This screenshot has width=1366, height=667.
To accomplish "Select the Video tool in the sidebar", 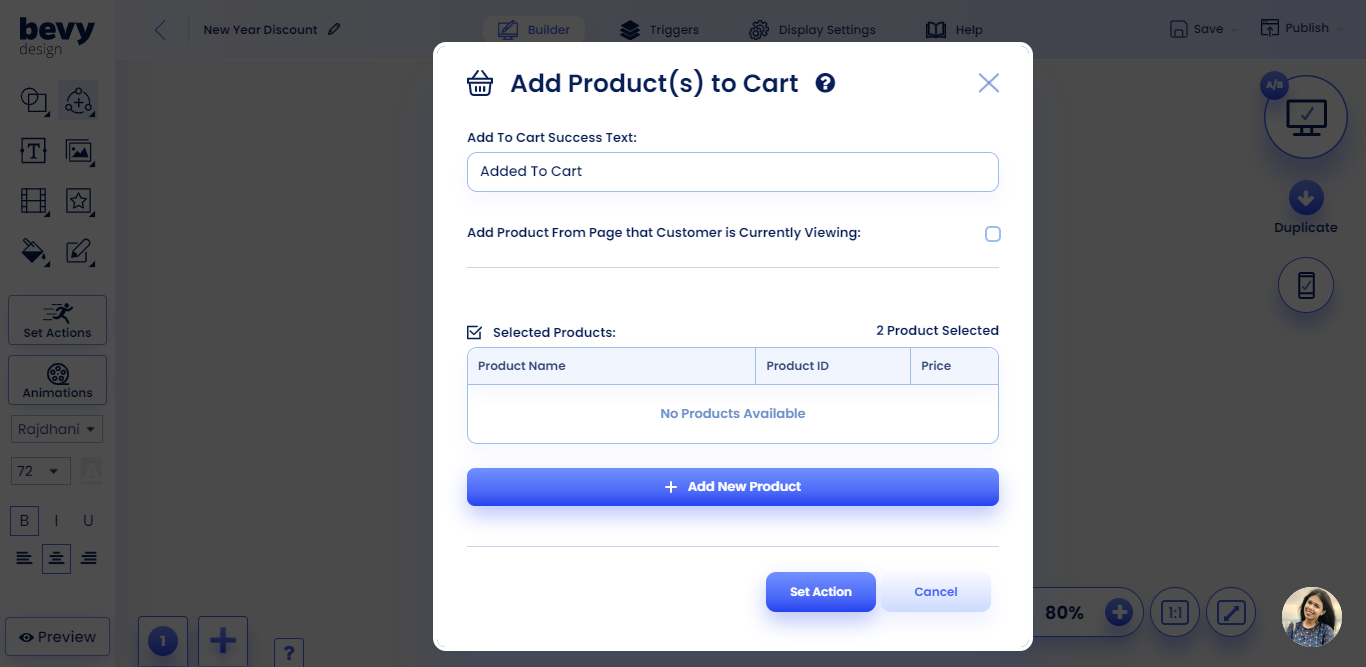I will (34, 201).
